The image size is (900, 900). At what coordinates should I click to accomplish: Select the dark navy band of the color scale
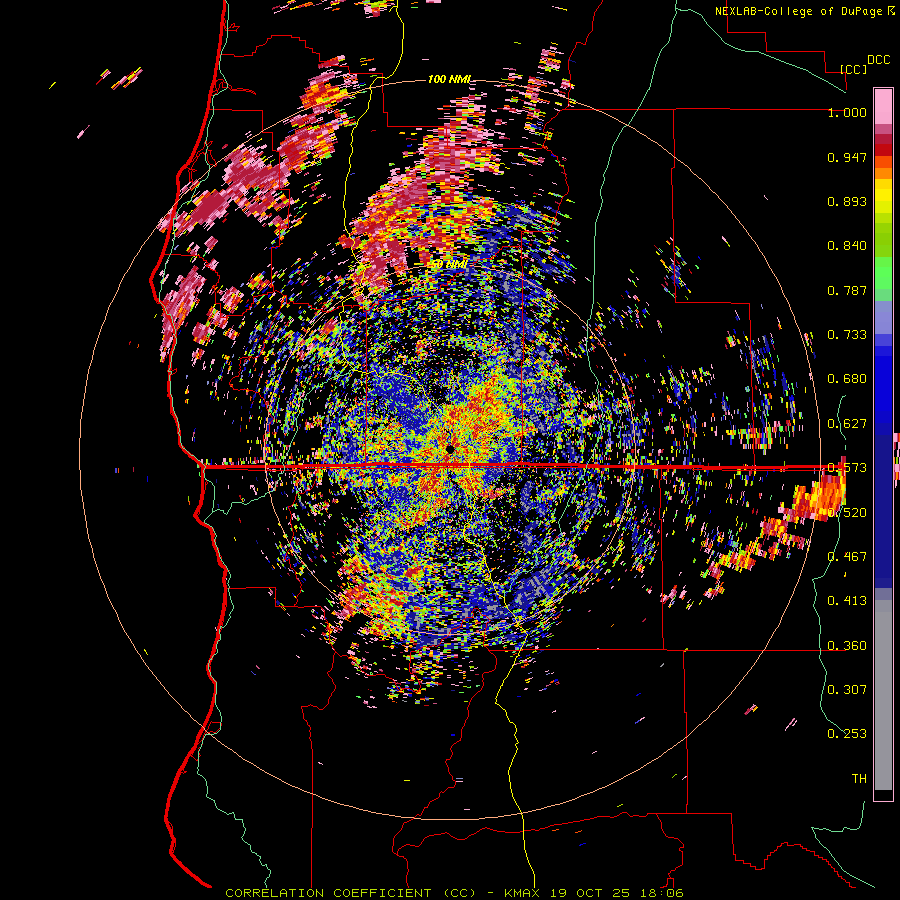[883, 511]
